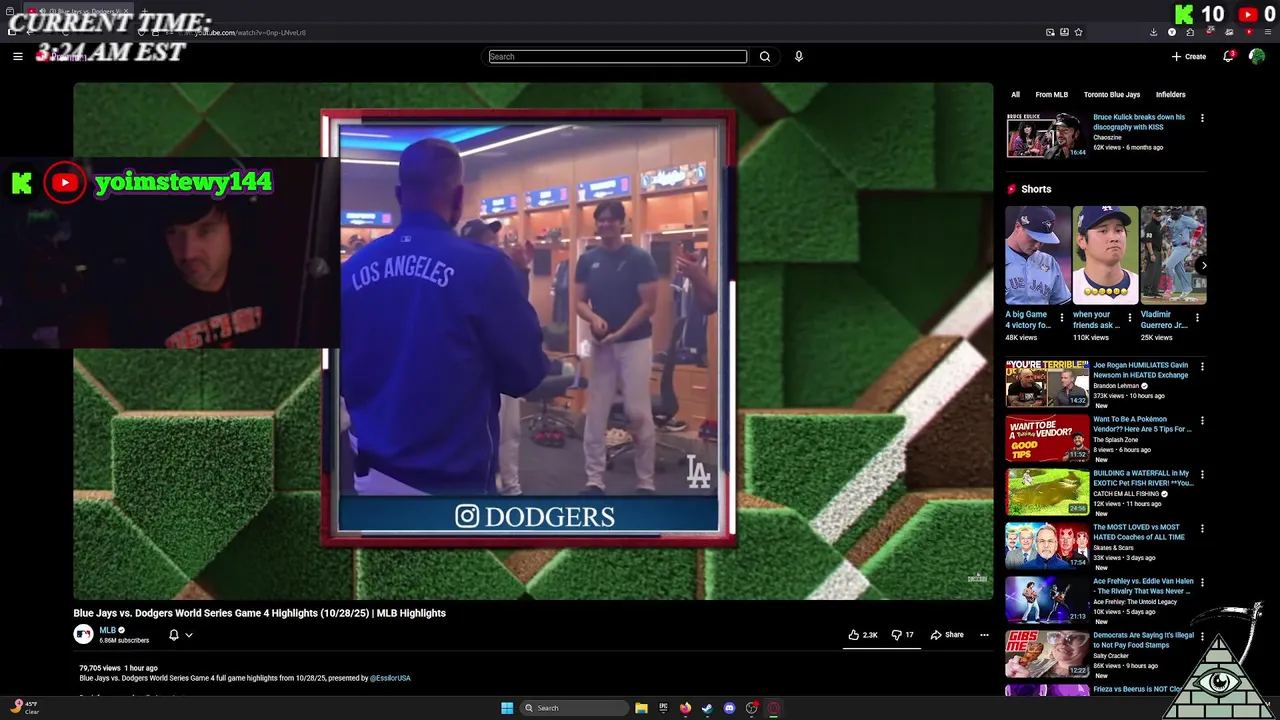Screen dimensions: 1280x720
Task: Bookmark this page with the star icon
Action: click(1078, 32)
